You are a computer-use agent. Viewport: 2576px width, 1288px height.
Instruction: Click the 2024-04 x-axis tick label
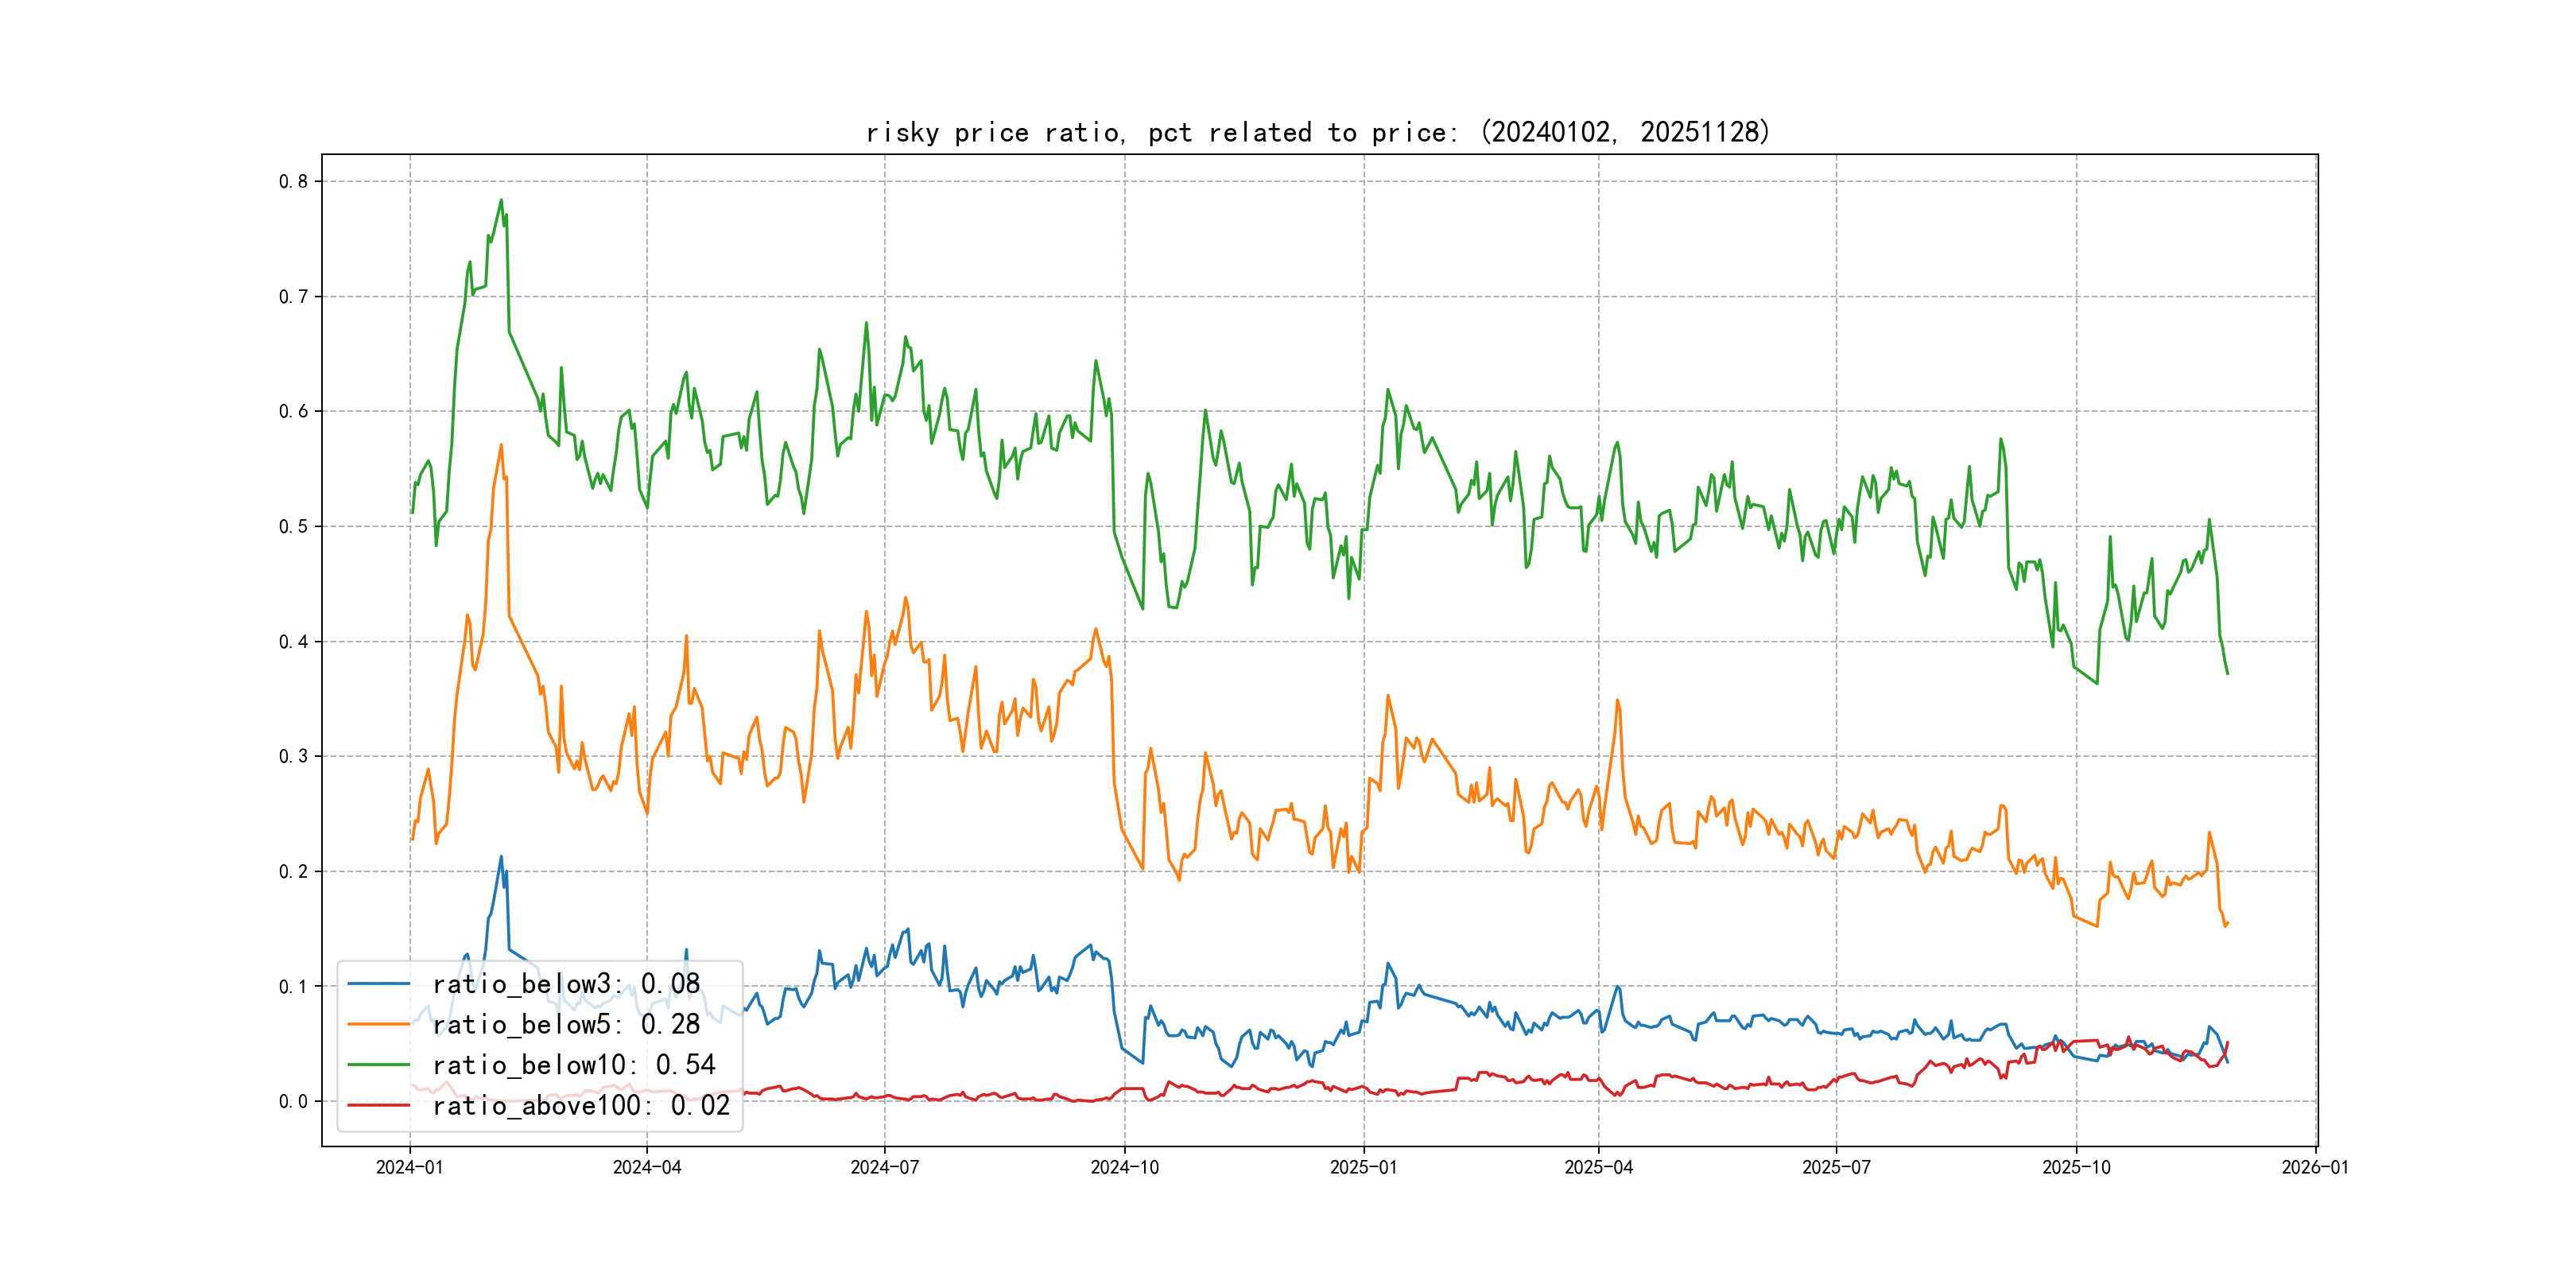[x=647, y=1167]
